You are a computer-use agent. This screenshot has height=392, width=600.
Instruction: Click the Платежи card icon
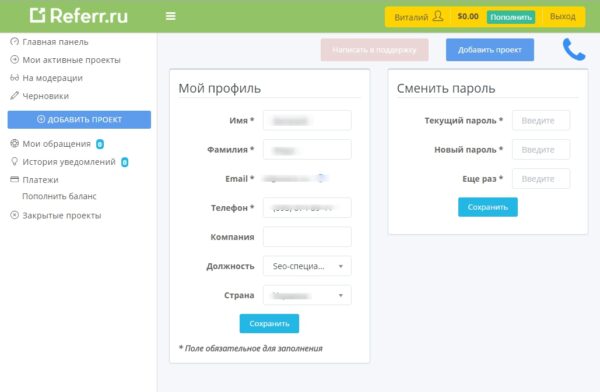point(15,179)
